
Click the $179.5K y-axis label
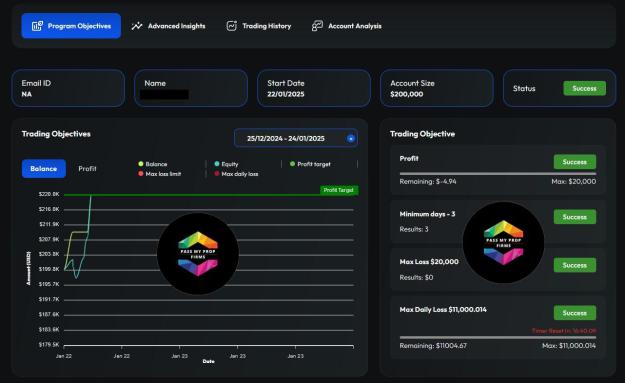[x=49, y=344]
